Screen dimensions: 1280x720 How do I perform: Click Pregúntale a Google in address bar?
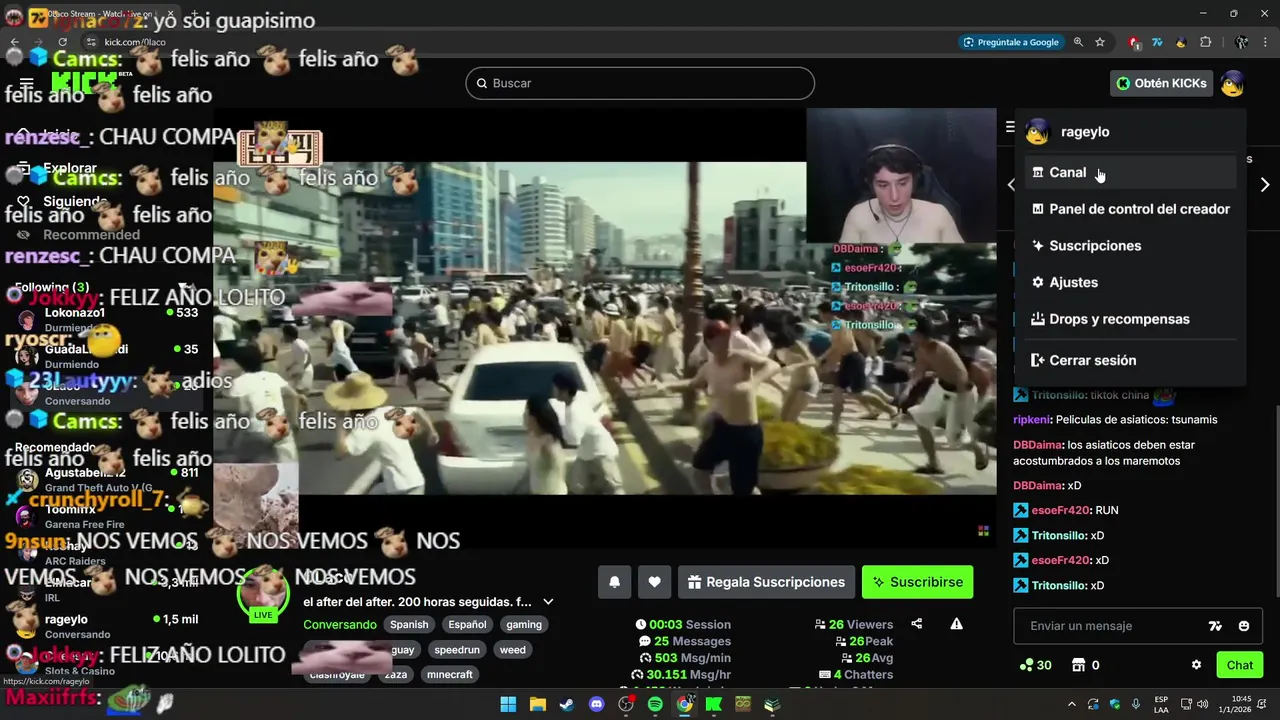coord(1011,42)
